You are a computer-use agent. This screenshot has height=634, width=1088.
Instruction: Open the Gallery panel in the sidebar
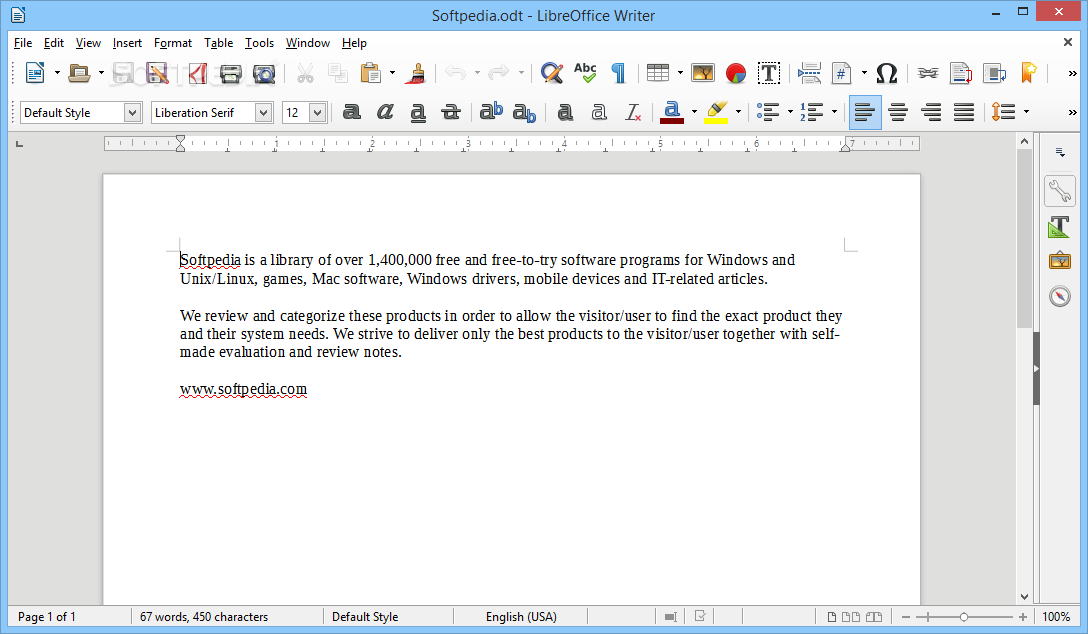1060,261
